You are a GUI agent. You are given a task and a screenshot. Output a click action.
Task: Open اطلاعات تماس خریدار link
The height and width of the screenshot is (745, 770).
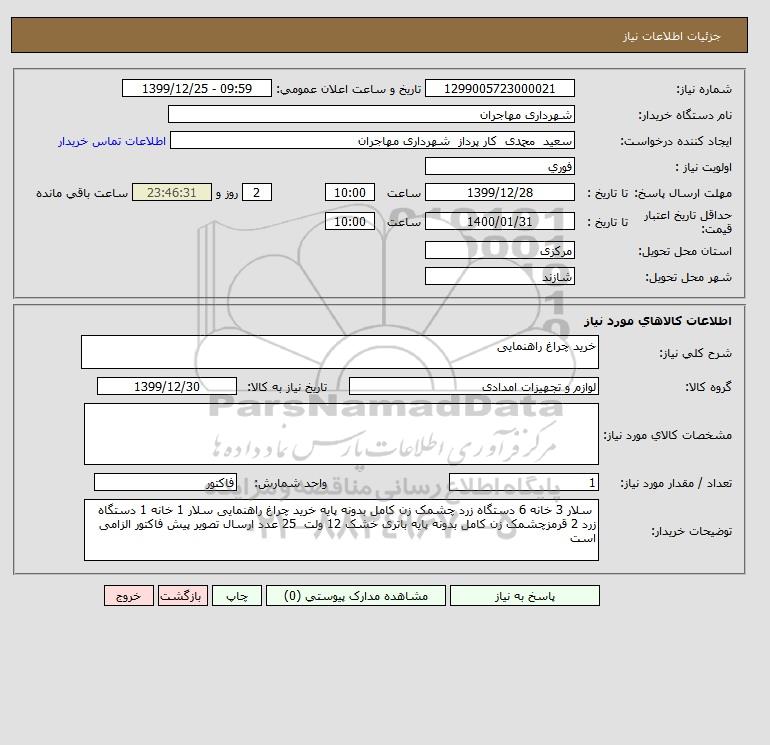pyautogui.click(x=112, y=141)
